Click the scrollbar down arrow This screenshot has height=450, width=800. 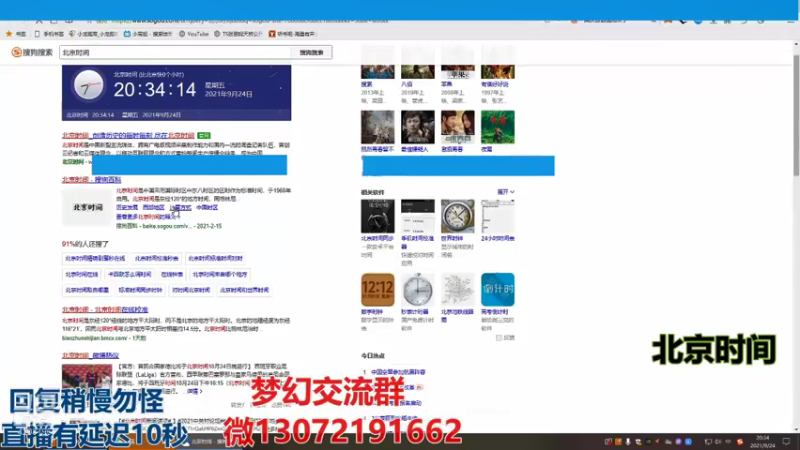(x=796, y=430)
